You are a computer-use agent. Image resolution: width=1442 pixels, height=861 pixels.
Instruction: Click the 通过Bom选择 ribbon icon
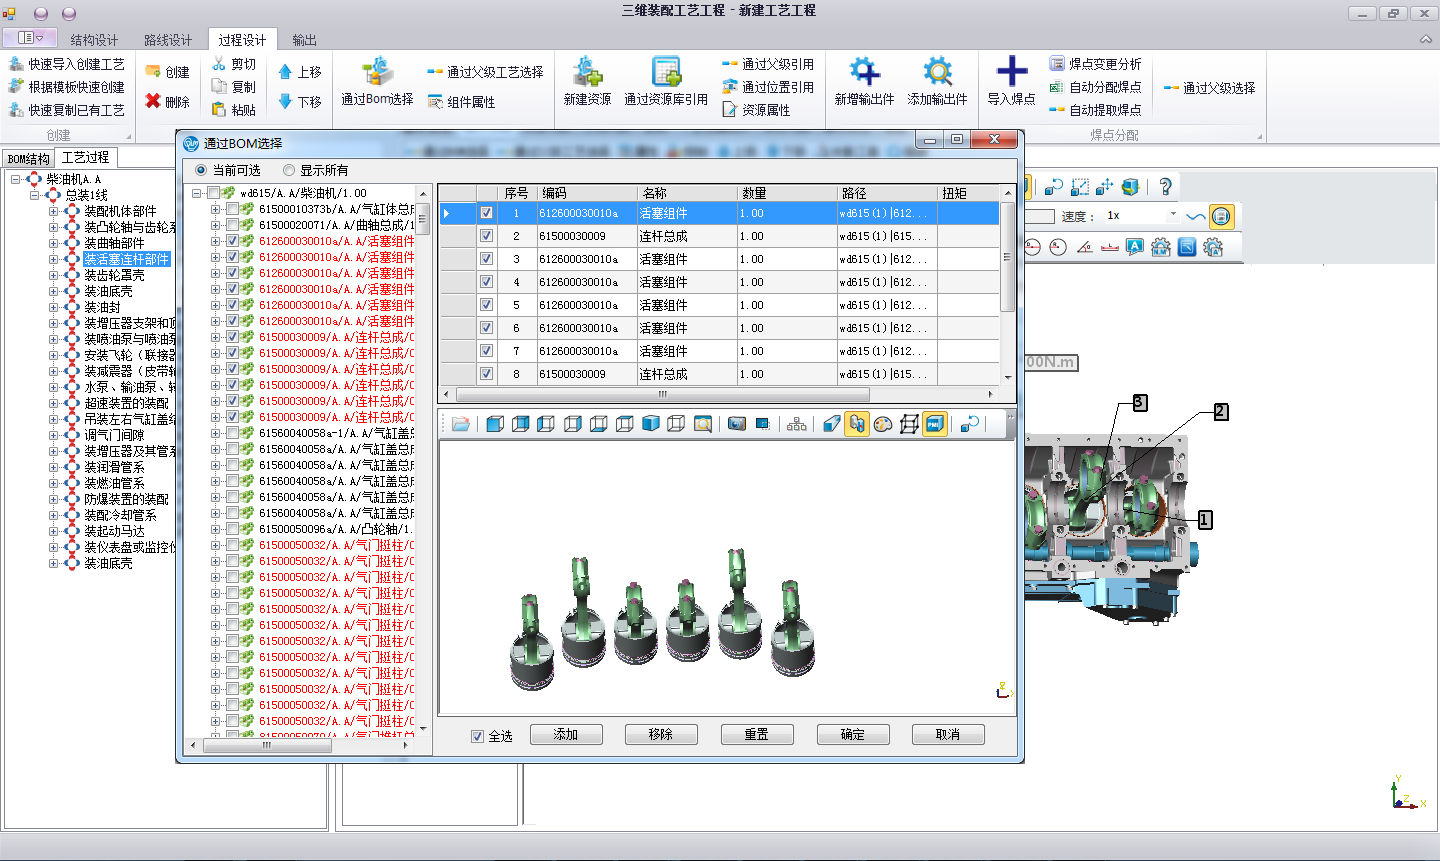pos(377,72)
